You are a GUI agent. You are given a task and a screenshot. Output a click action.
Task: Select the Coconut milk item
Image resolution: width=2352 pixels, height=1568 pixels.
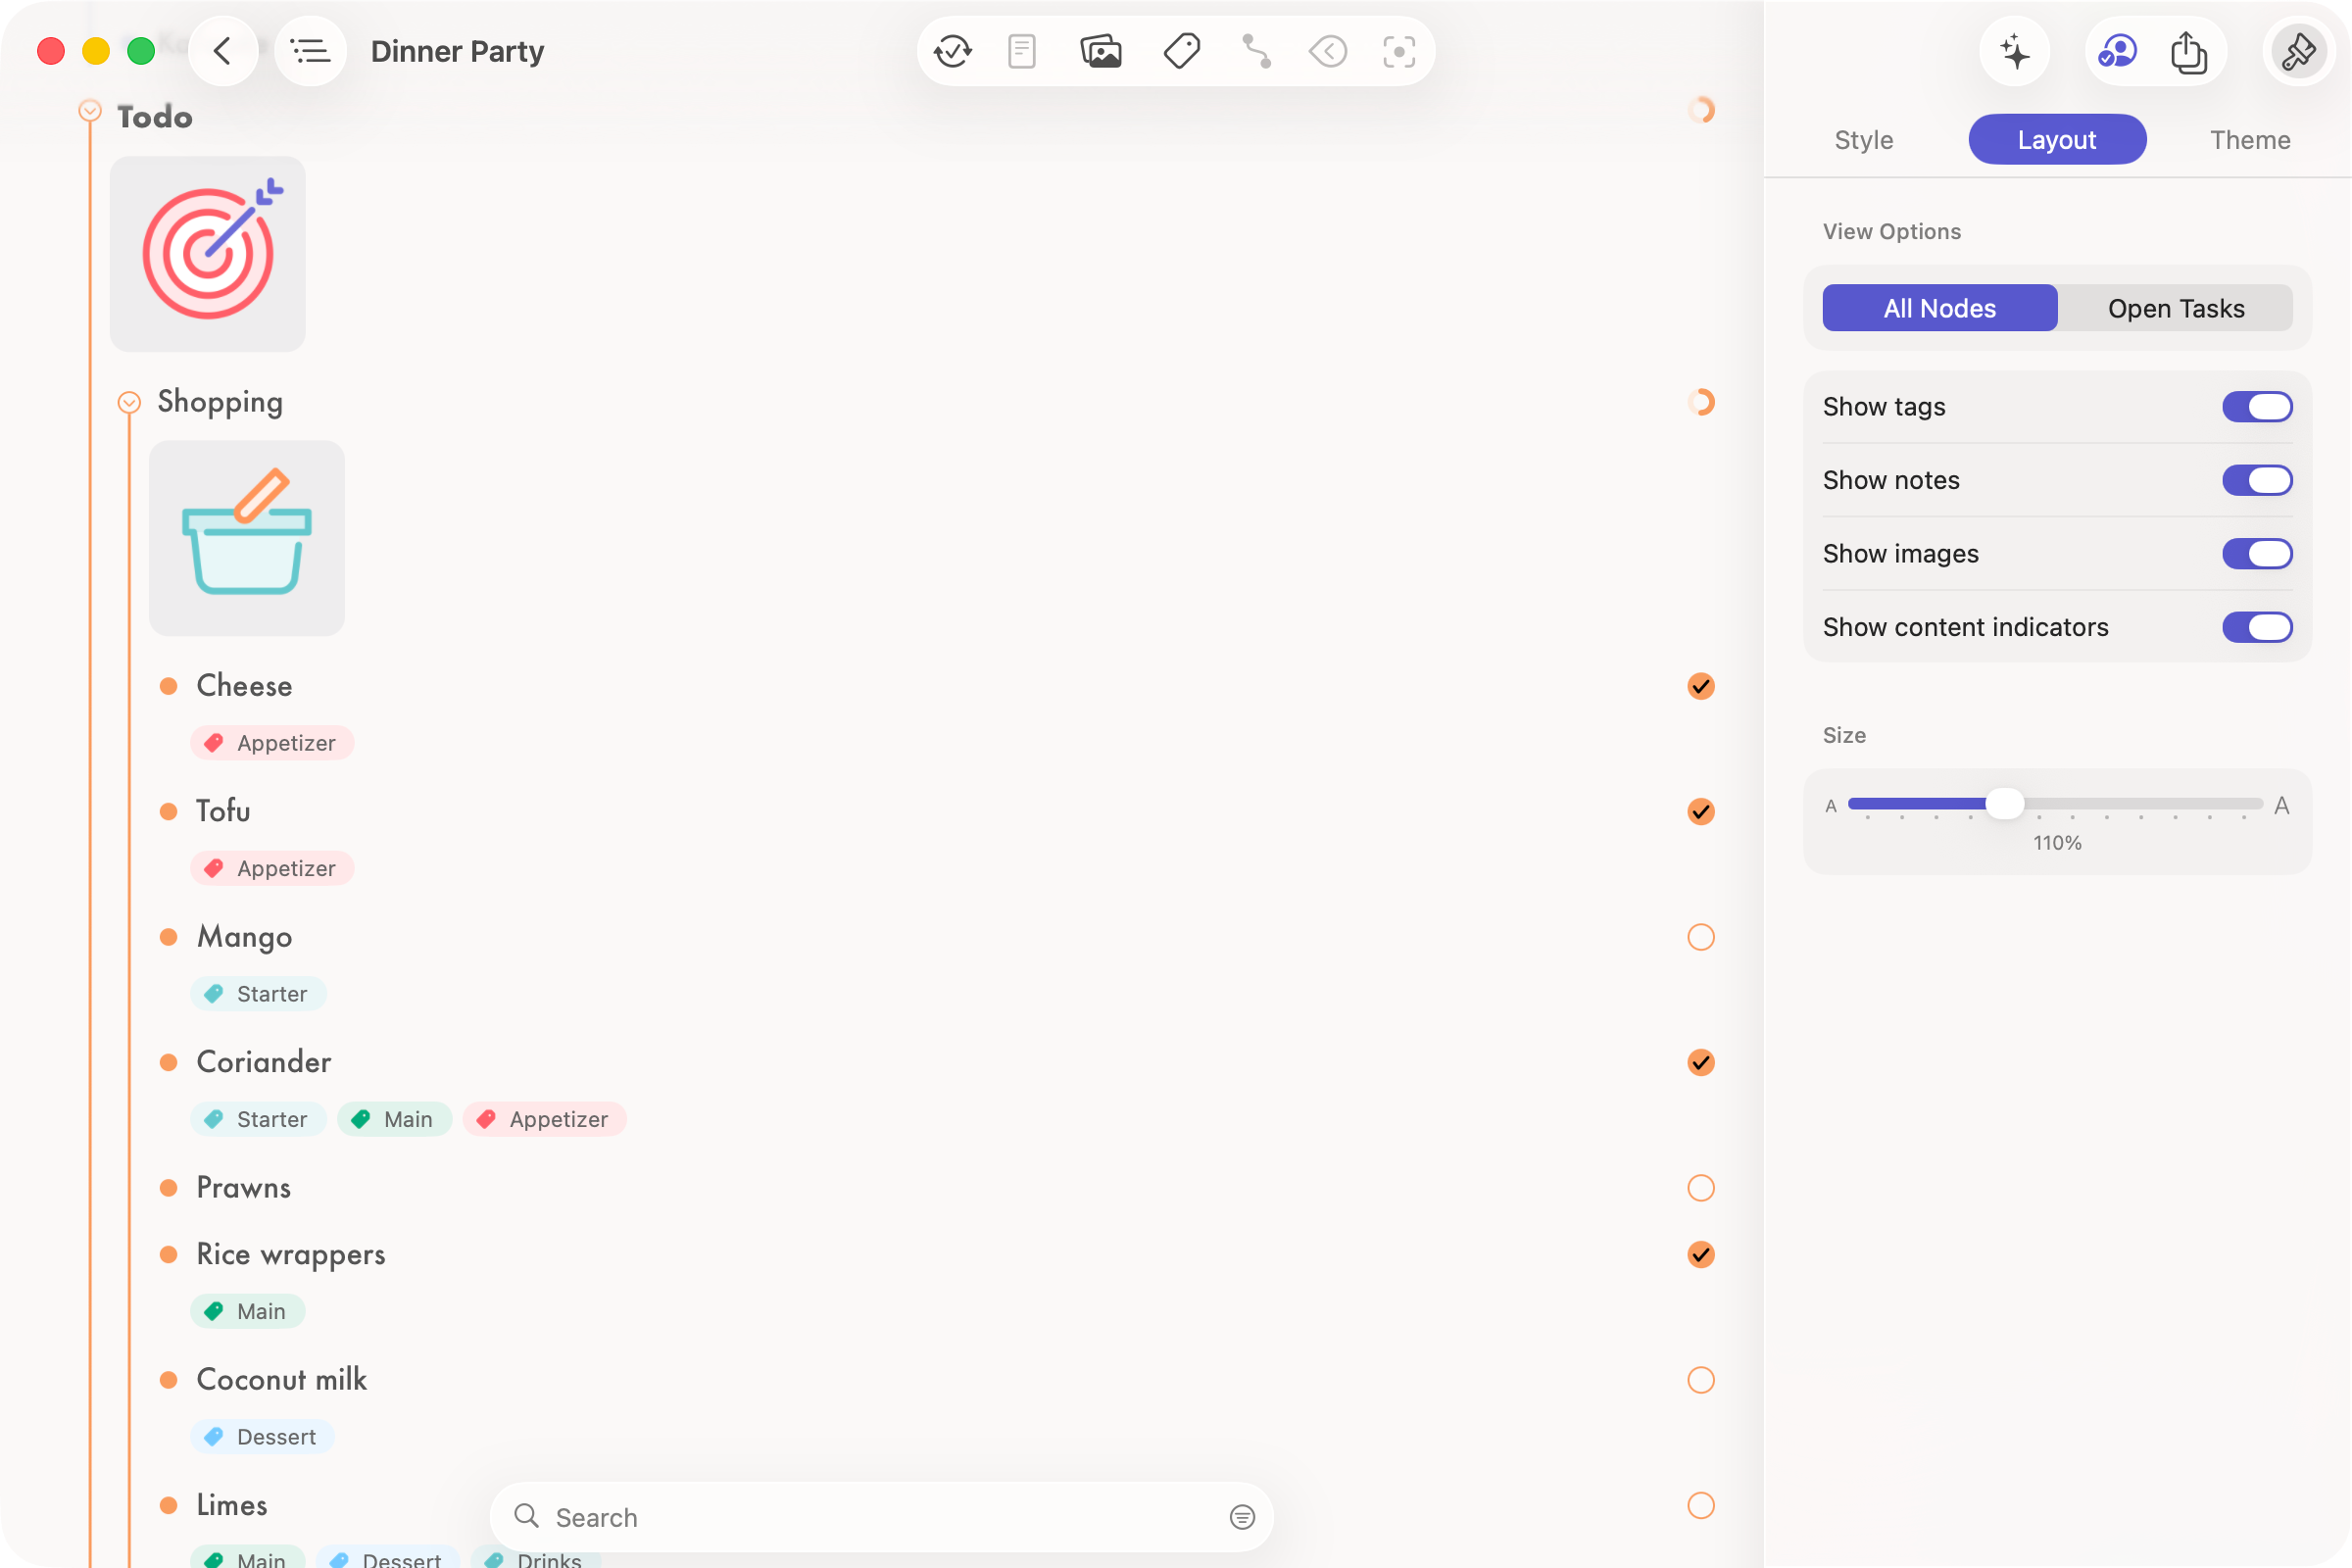pos(281,1380)
